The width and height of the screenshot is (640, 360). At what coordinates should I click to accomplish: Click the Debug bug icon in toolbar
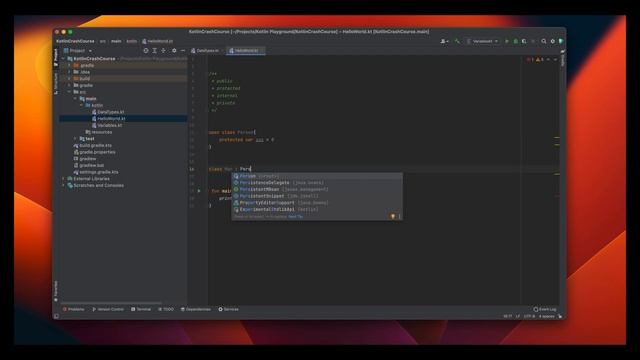(516, 41)
